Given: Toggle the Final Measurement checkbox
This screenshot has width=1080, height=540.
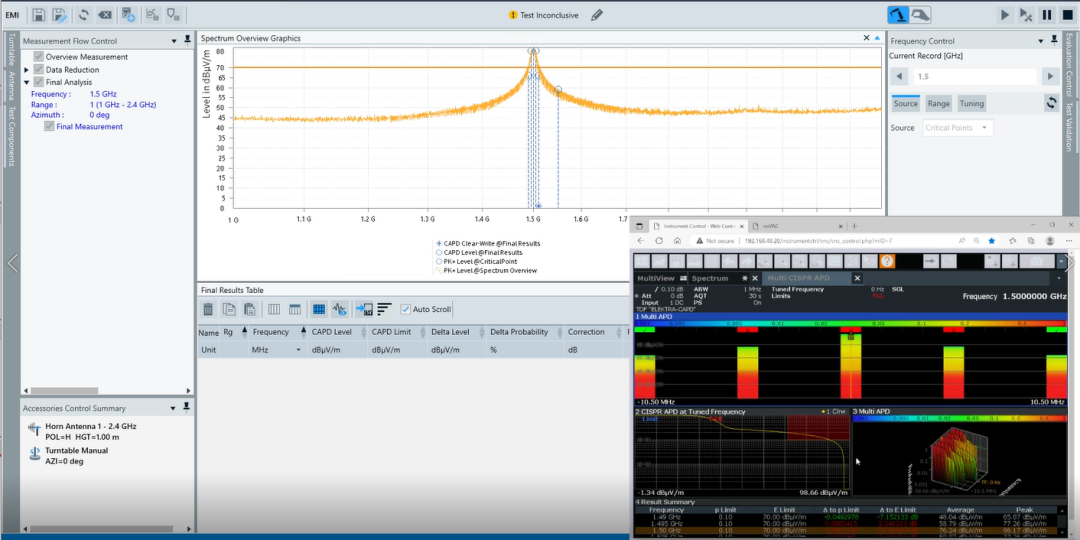Looking at the screenshot, I should pyautogui.click(x=49, y=127).
